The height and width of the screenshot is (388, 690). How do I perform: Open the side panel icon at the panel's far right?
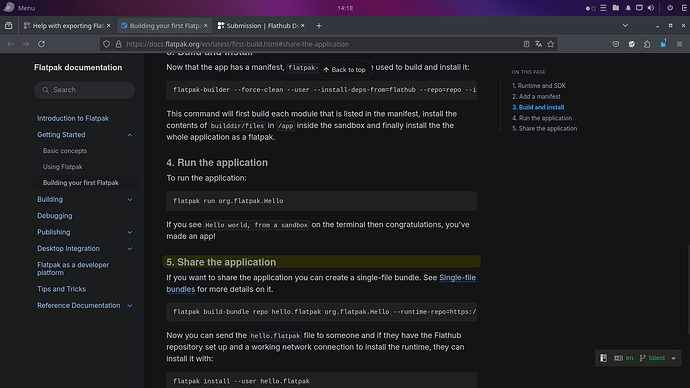pos(685,8)
